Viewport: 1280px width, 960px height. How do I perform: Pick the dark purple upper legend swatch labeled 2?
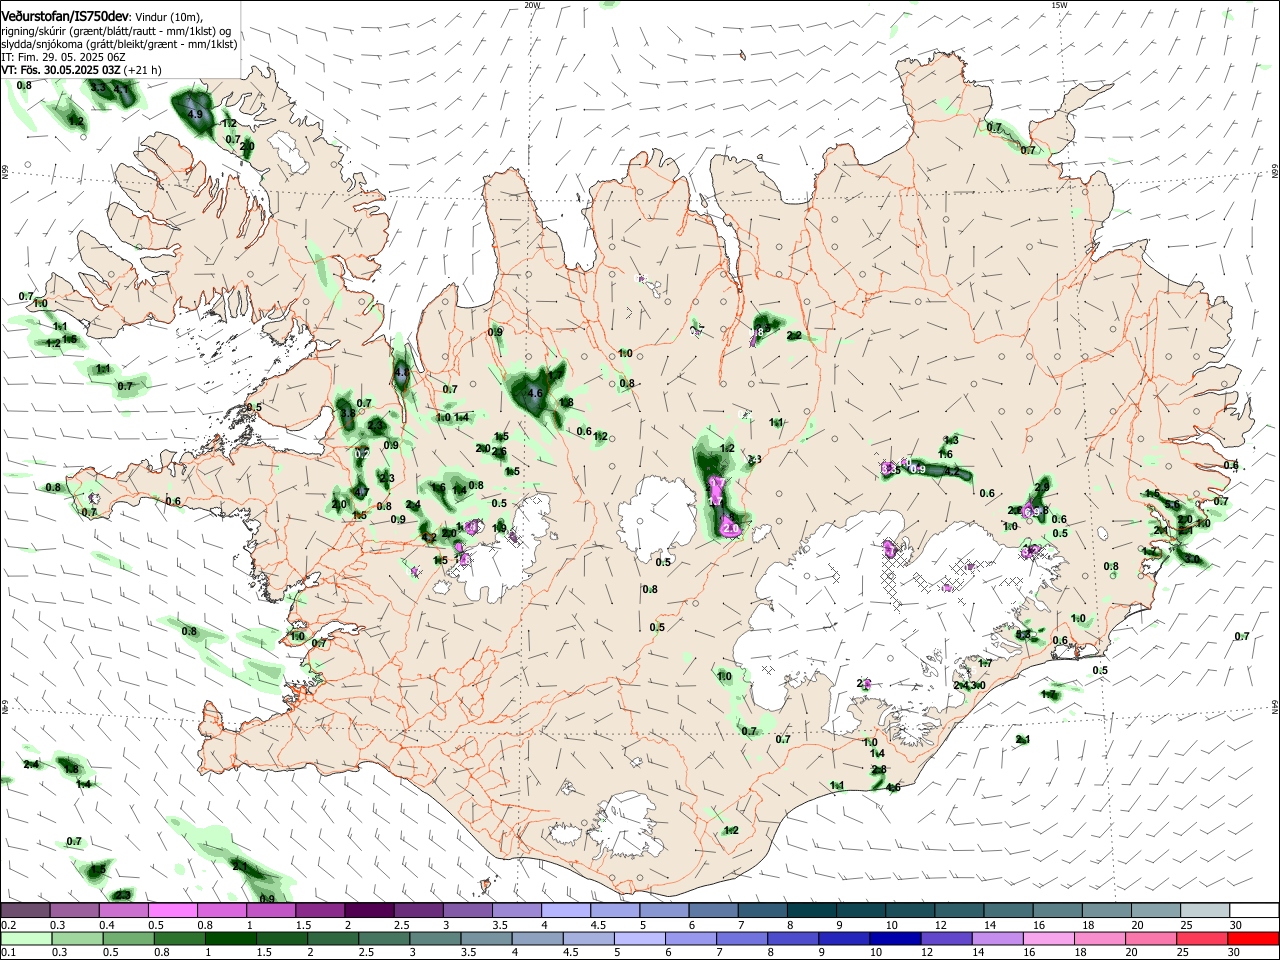point(368,911)
